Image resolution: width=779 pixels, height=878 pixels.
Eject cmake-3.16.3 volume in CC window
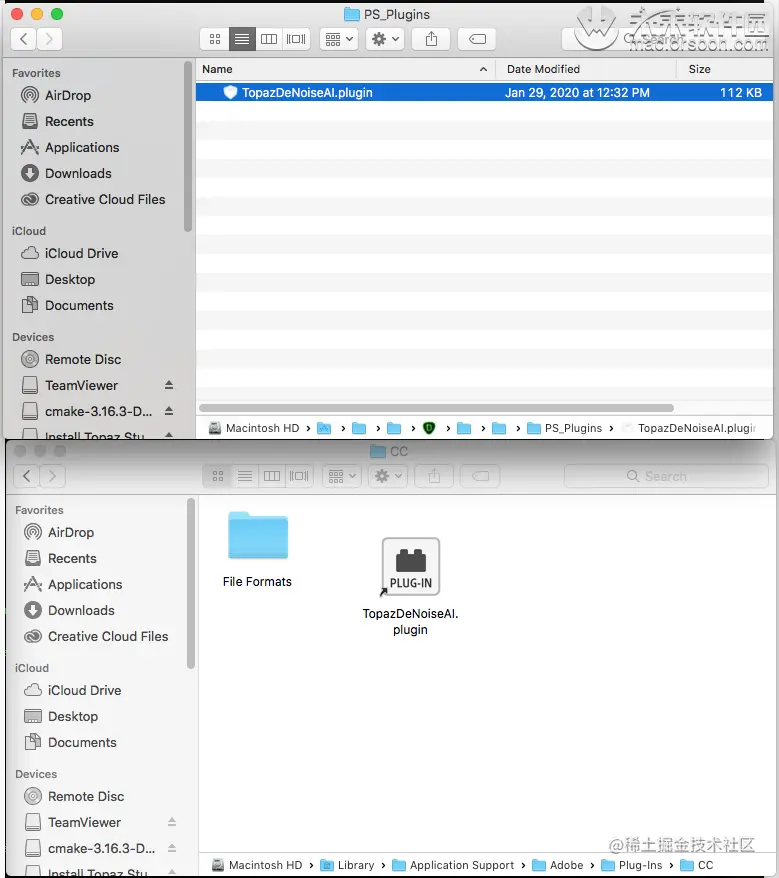172,848
